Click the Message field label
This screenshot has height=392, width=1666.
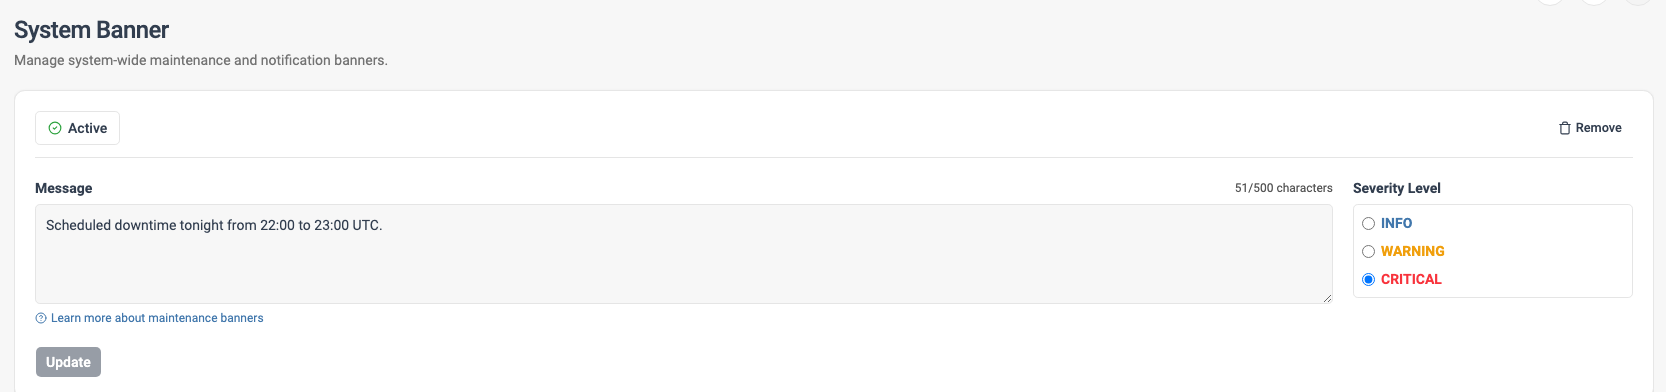(x=63, y=188)
